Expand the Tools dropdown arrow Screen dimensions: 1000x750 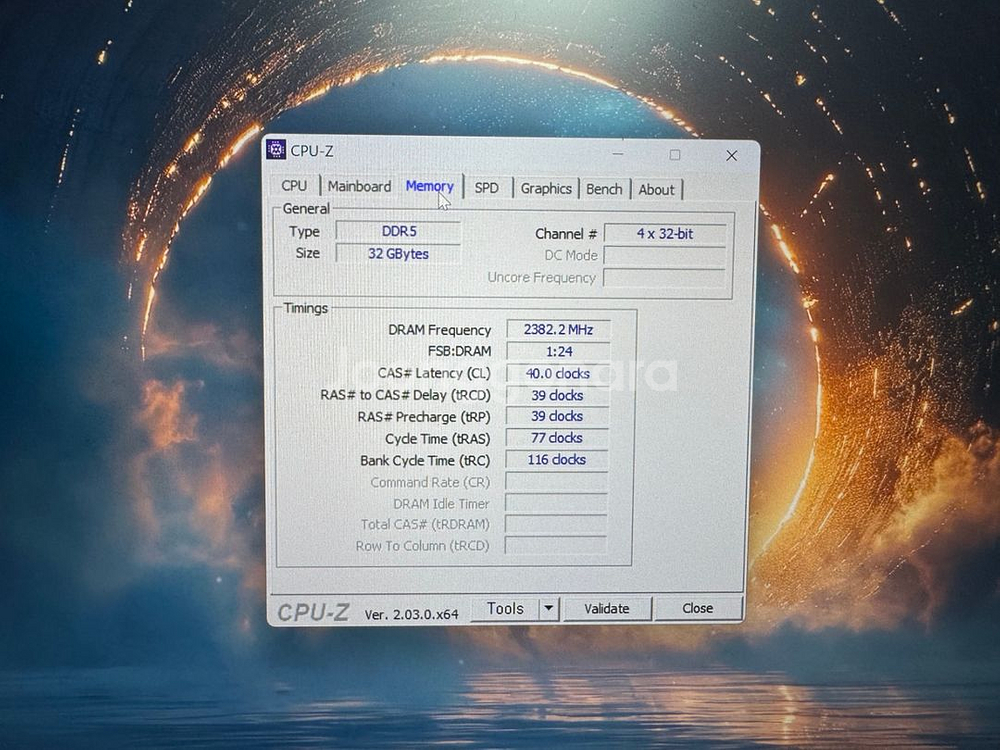[548, 608]
